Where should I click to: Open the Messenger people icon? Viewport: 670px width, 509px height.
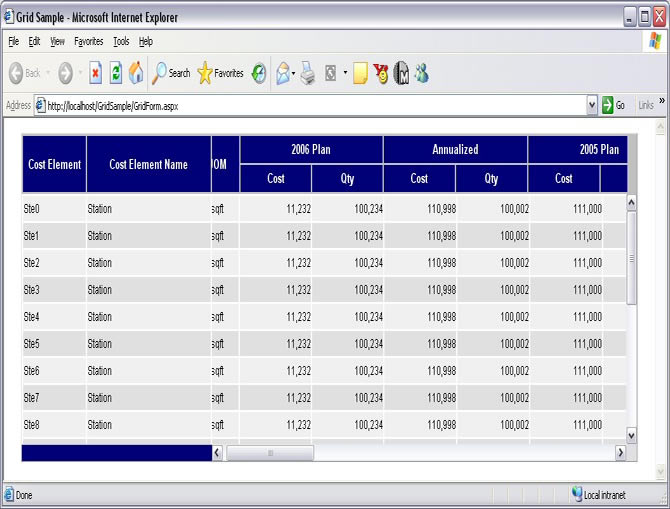[421, 73]
